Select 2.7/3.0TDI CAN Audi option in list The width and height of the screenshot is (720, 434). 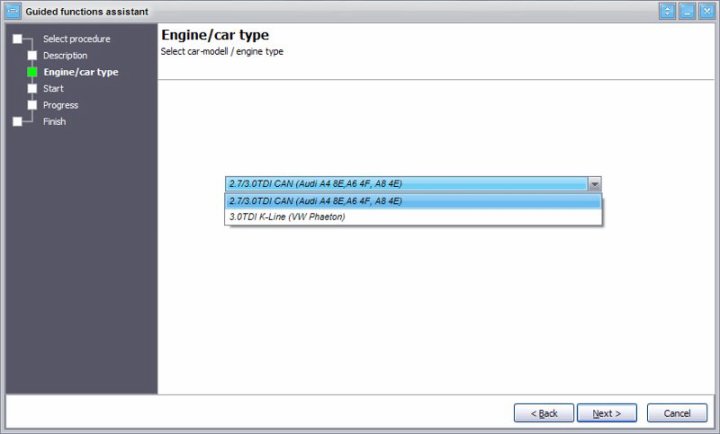[413, 201]
